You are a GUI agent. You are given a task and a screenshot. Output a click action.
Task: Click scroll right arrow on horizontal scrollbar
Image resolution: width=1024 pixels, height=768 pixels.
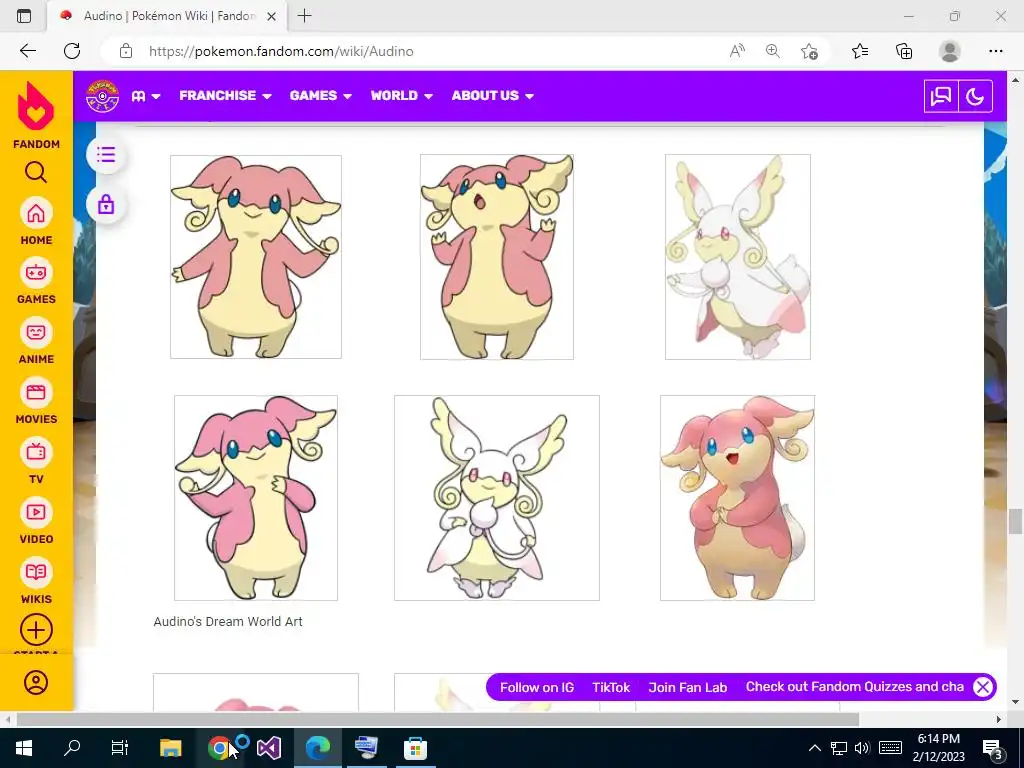tap(999, 719)
